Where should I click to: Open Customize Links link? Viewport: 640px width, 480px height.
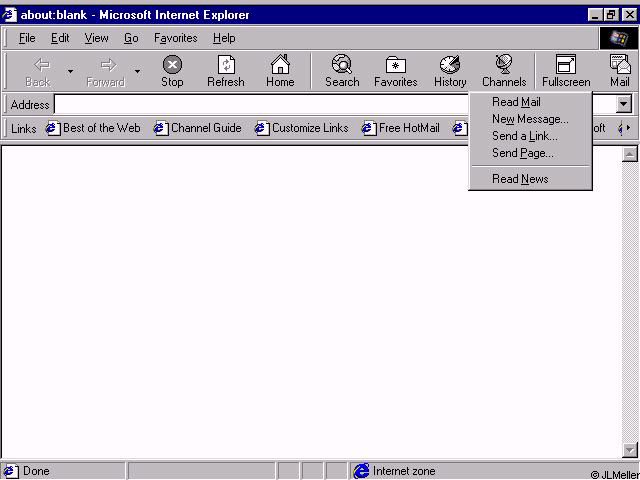click(302, 128)
